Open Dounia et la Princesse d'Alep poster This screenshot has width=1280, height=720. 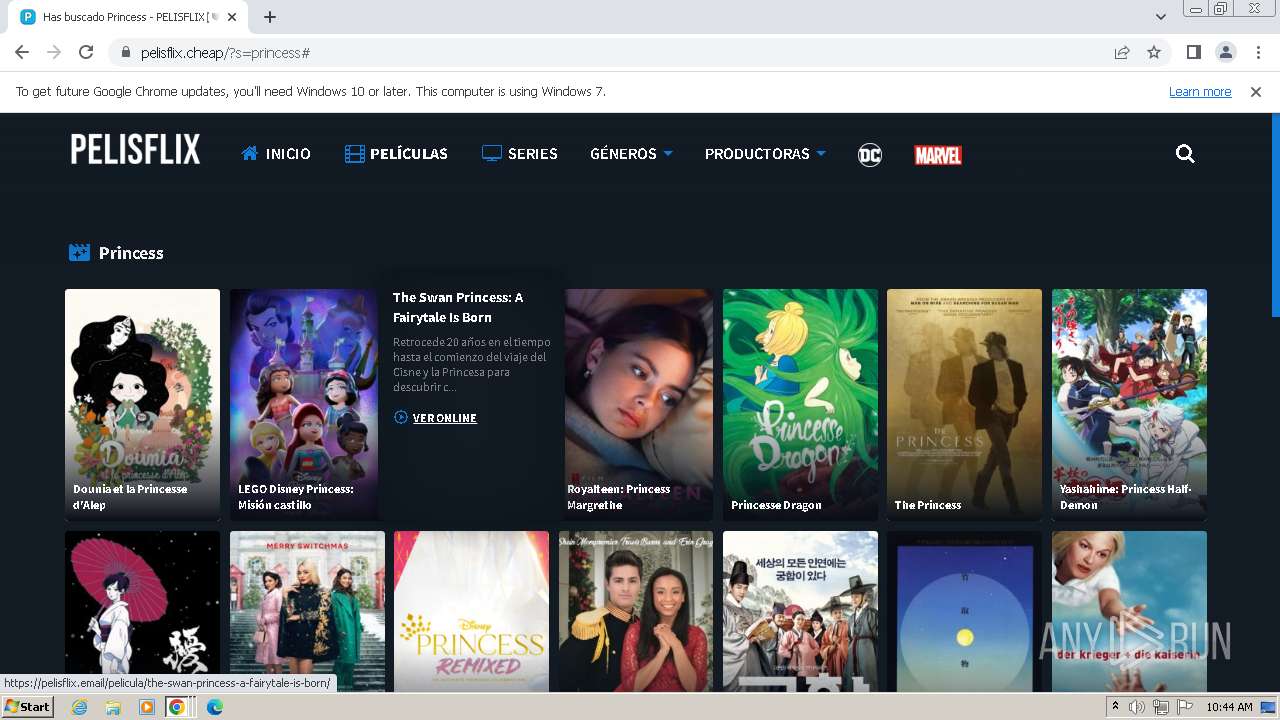[x=142, y=404]
